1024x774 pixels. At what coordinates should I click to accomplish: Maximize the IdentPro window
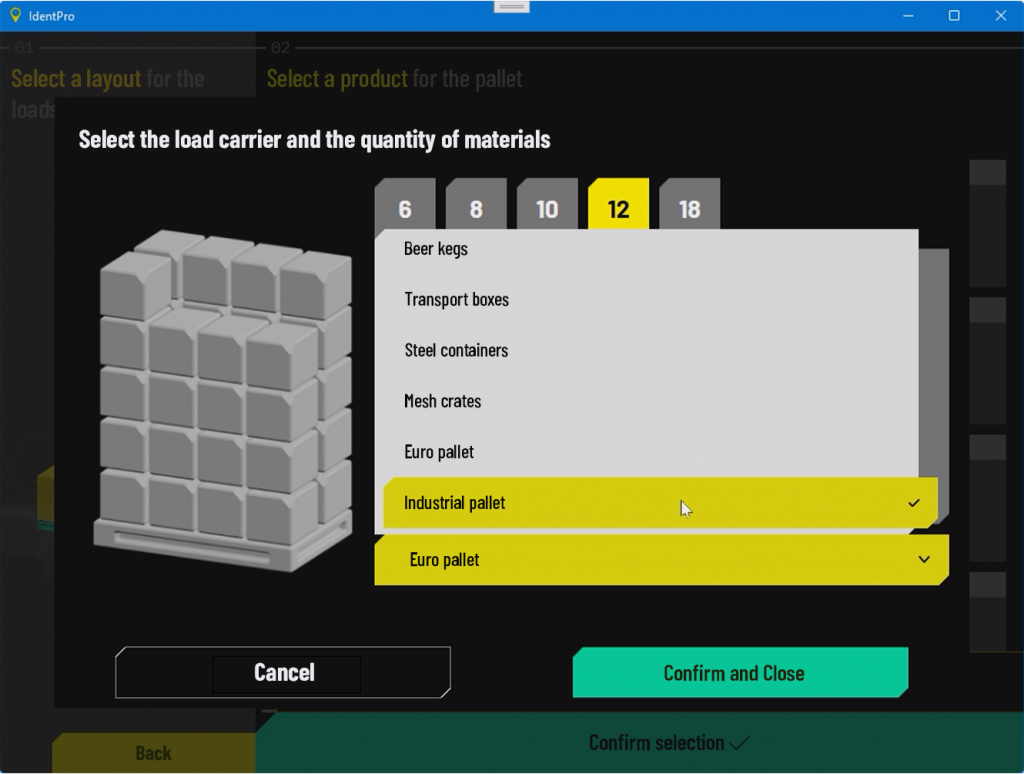[x=954, y=16]
